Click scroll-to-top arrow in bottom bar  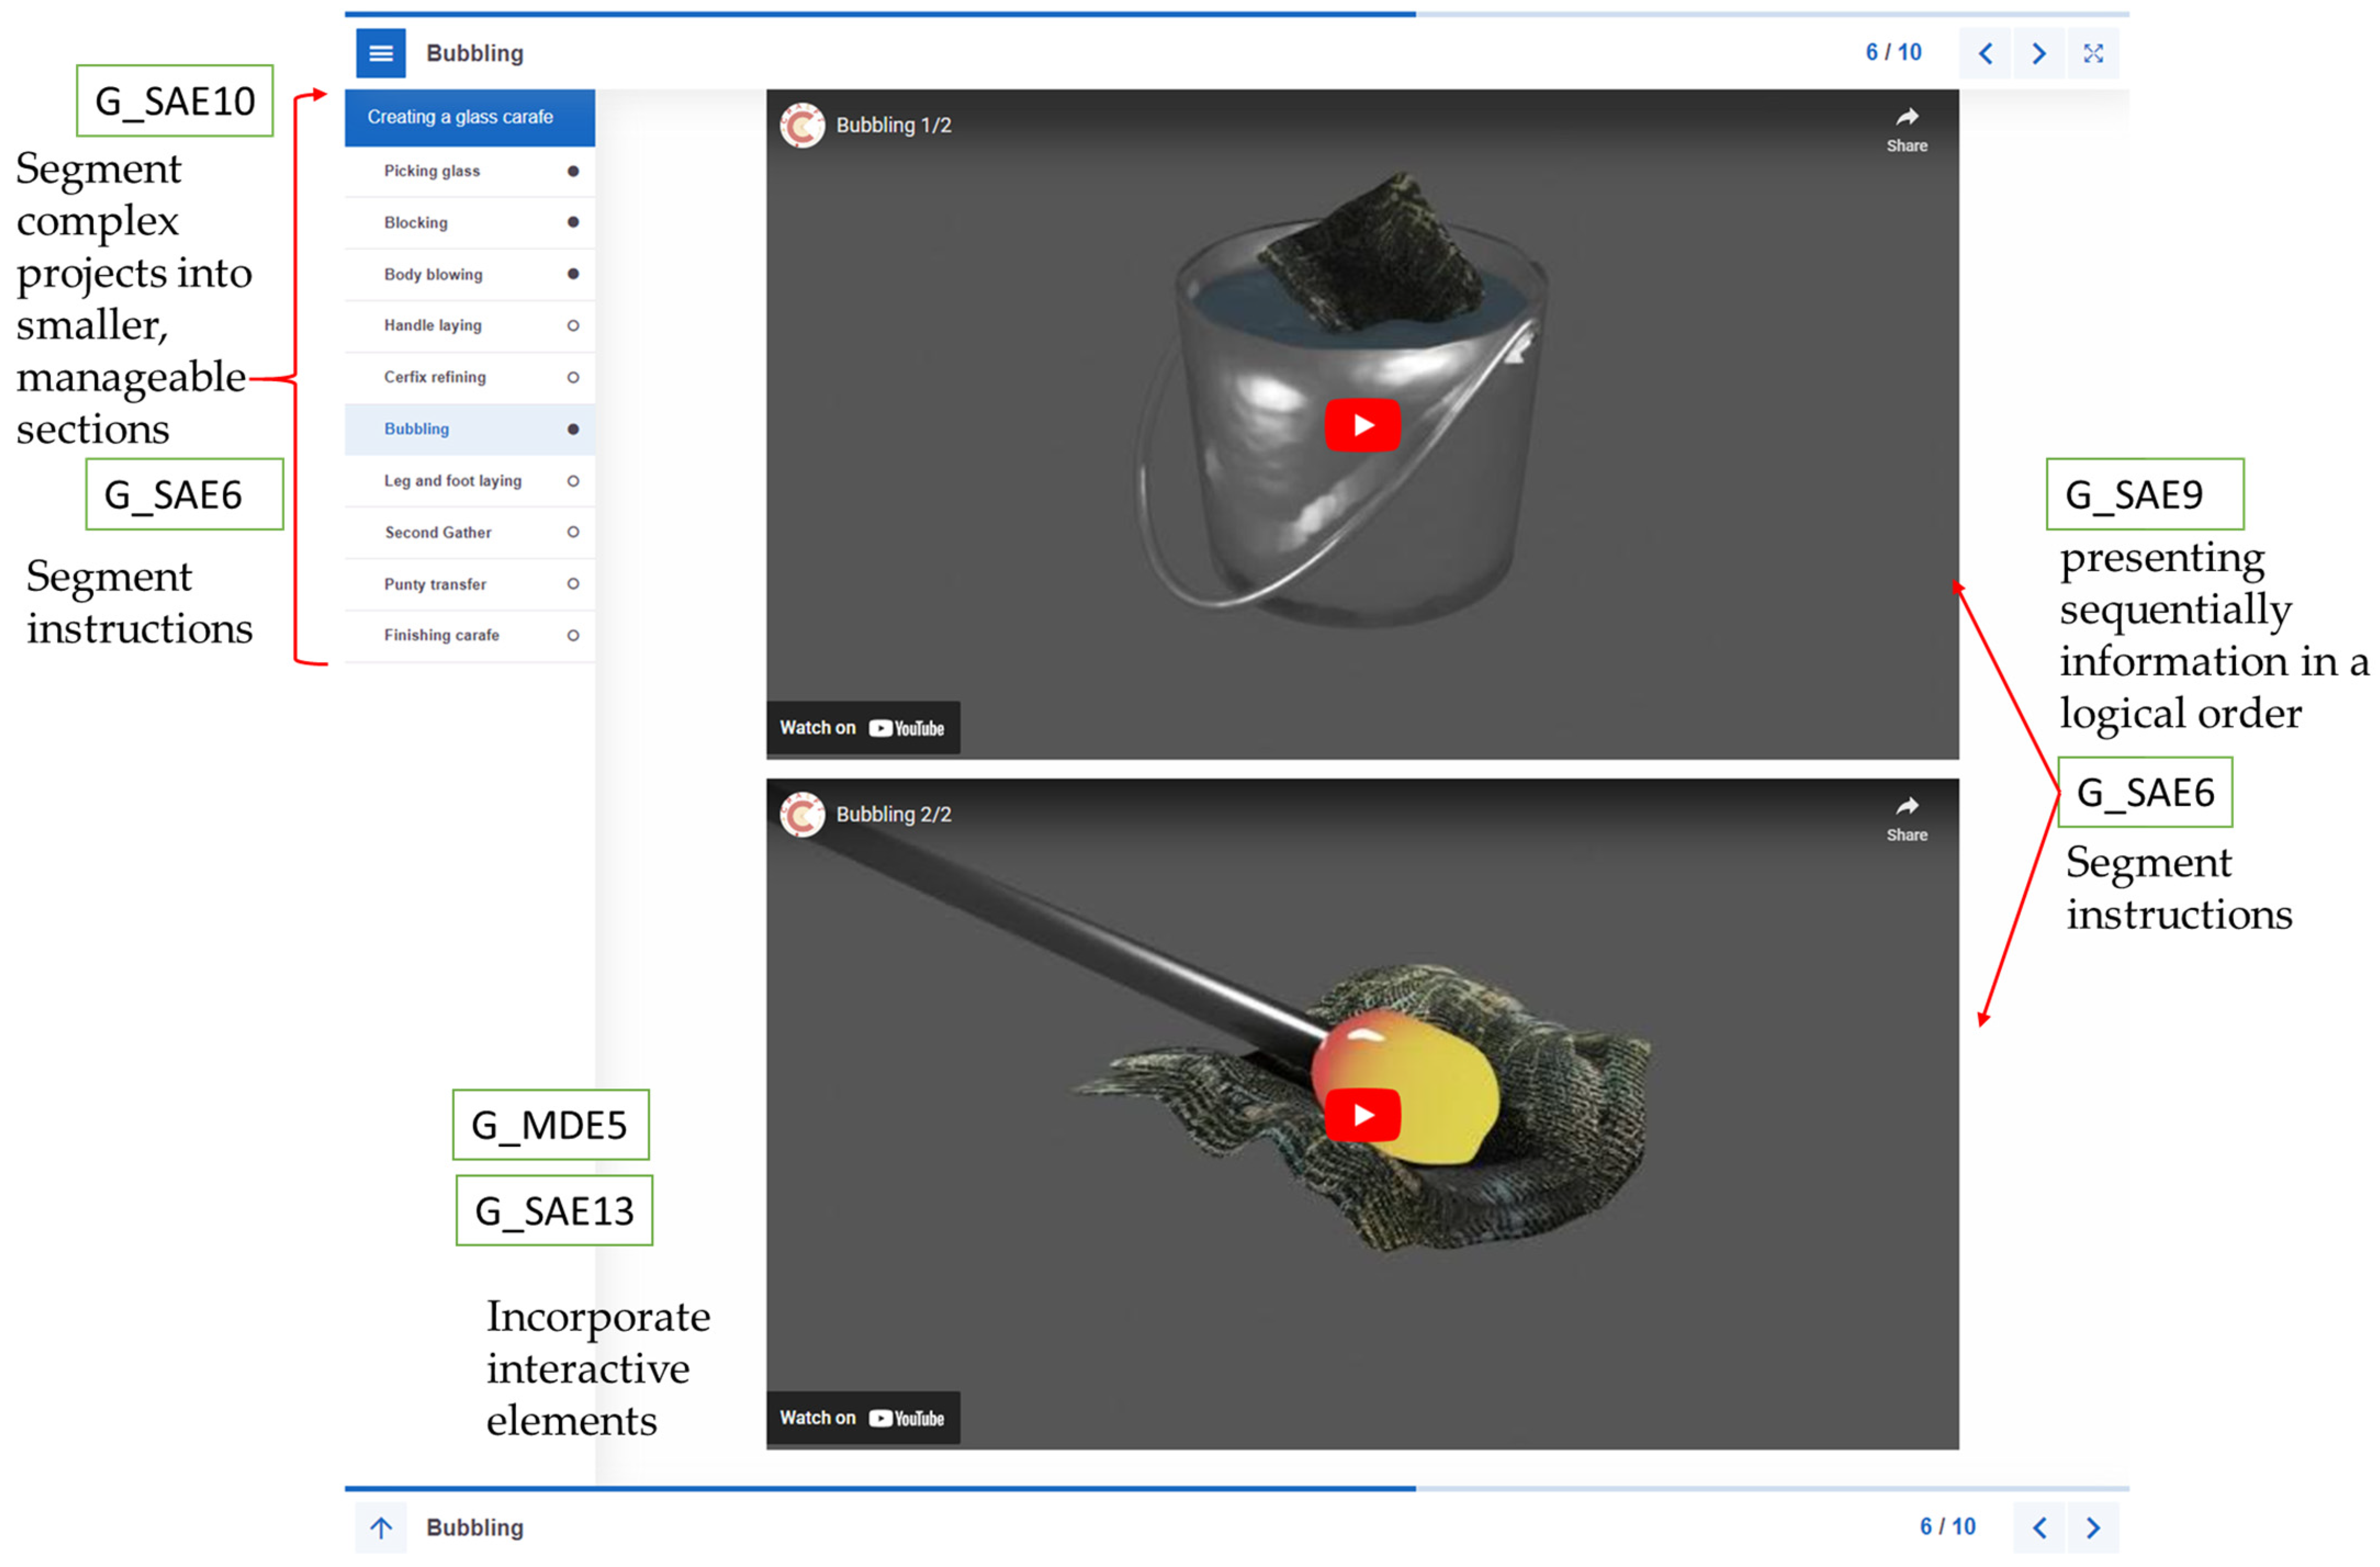(381, 1527)
